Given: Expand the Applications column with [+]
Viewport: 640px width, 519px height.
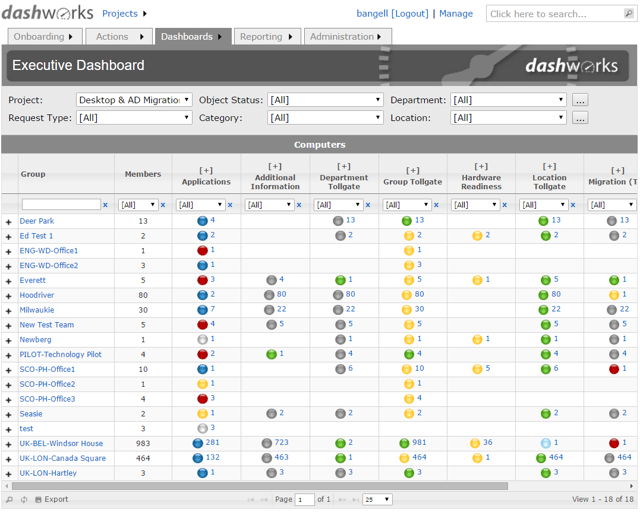Looking at the screenshot, I should [x=206, y=171].
